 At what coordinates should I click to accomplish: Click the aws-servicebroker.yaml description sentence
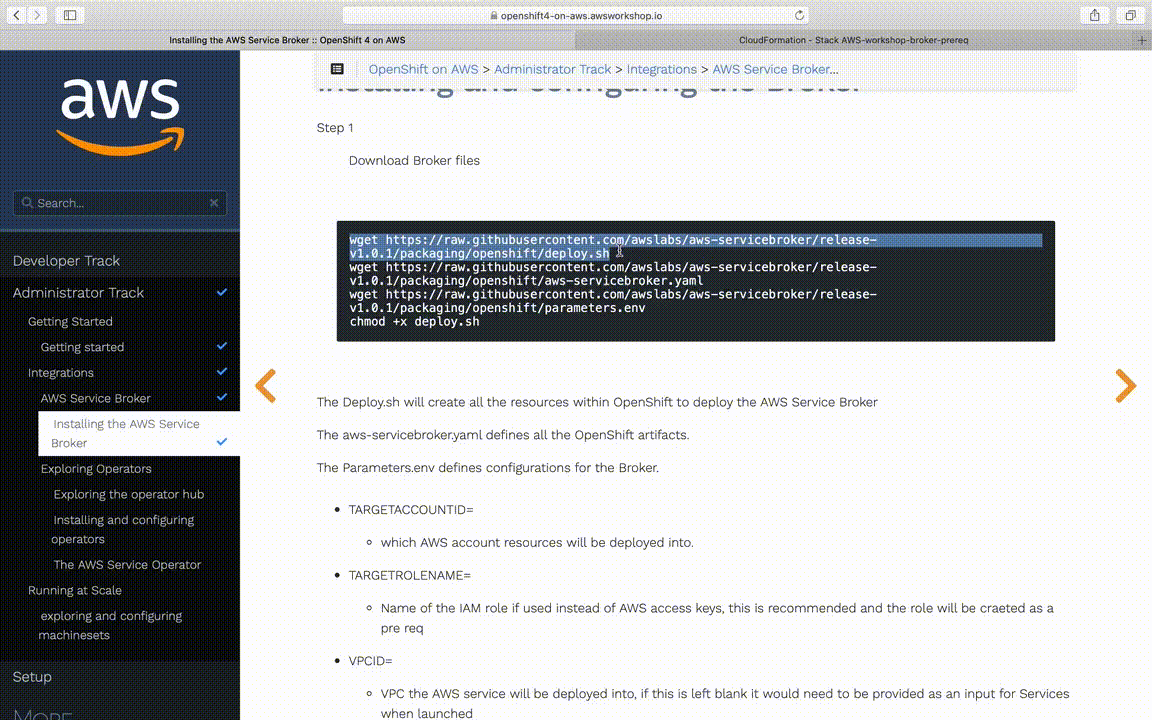tap(503, 435)
